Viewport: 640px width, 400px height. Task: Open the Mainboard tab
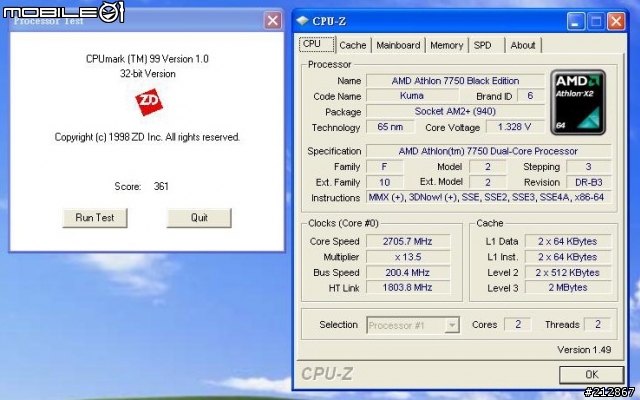click(x=398, y=45)
